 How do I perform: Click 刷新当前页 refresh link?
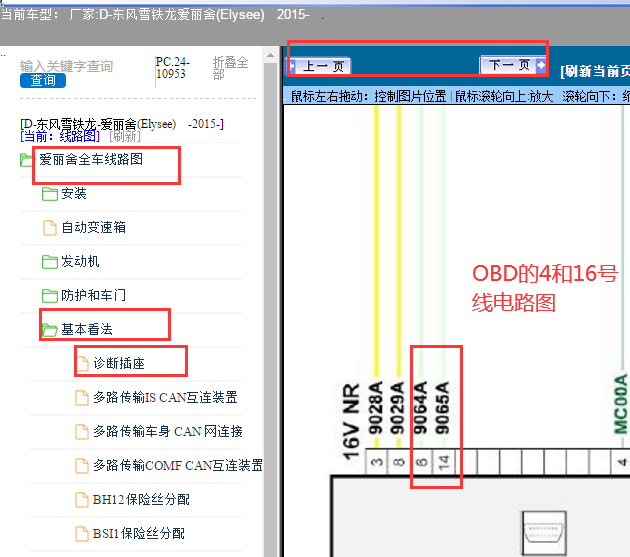click(595, 72)
